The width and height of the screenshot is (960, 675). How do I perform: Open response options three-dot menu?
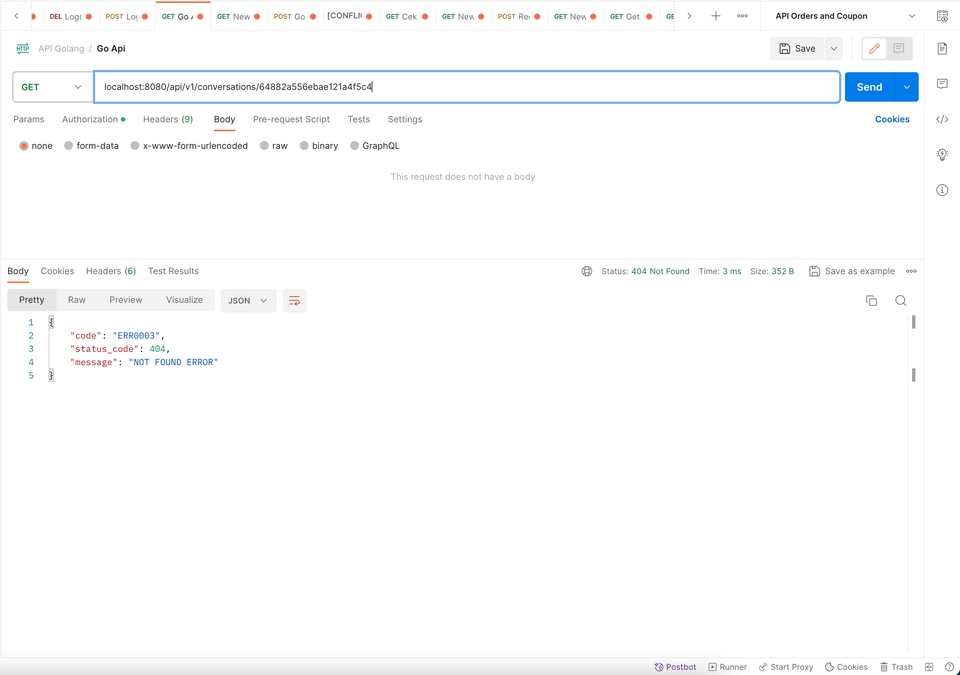coord(911,271)
